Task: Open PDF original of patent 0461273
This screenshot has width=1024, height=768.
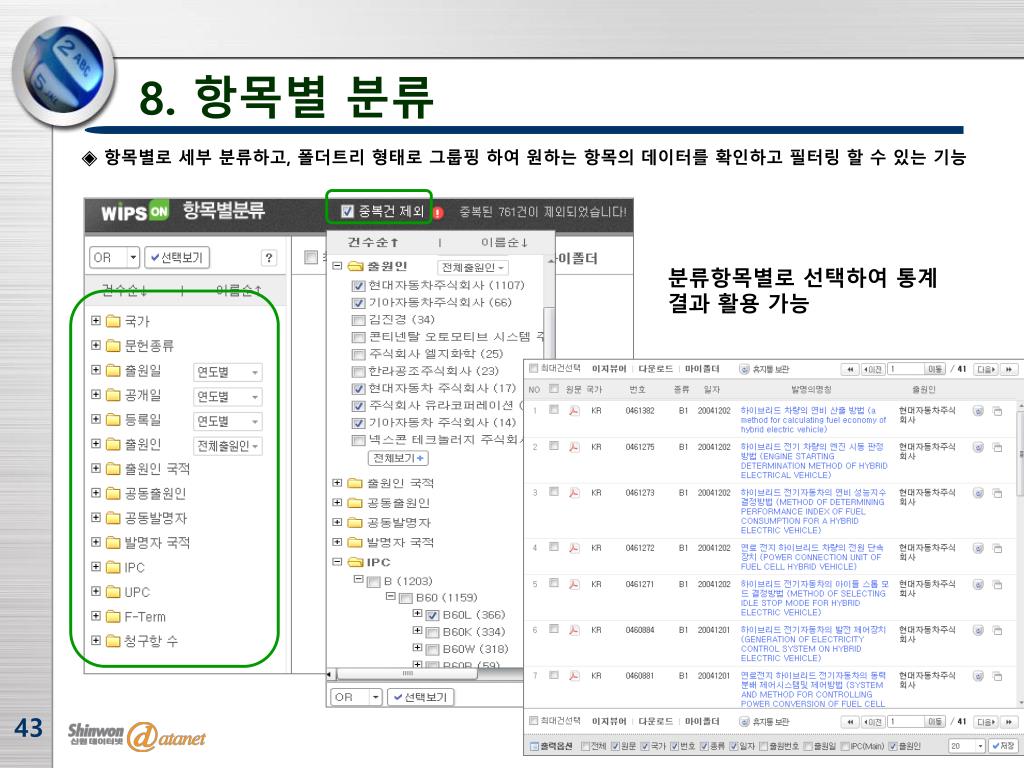Action: (x=575, y=492)
